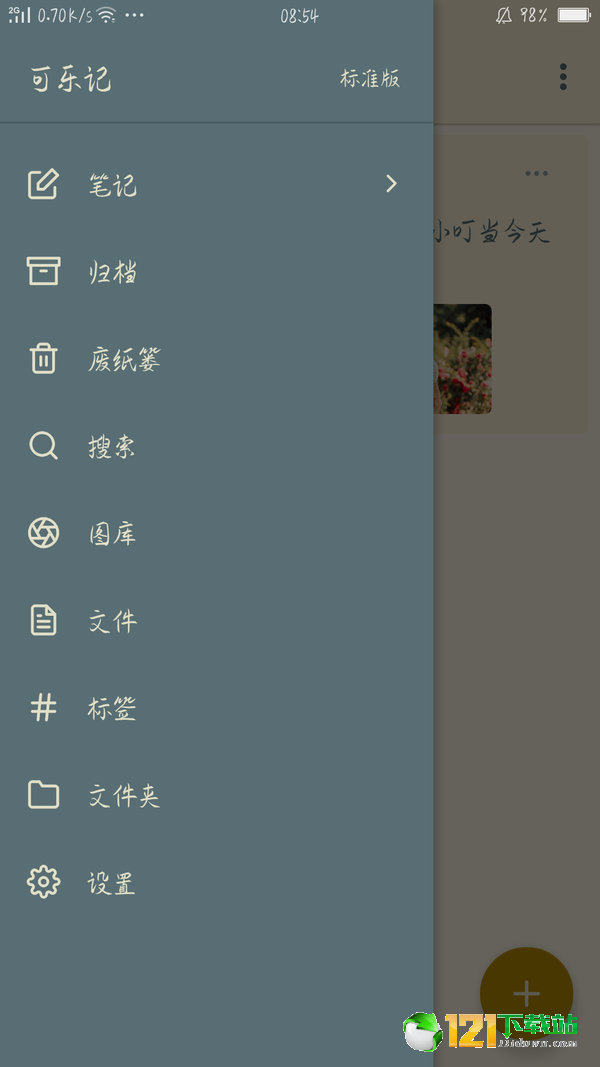Tap the 标签 hash icon
600x1067 pixels.
tap(43, 708)
